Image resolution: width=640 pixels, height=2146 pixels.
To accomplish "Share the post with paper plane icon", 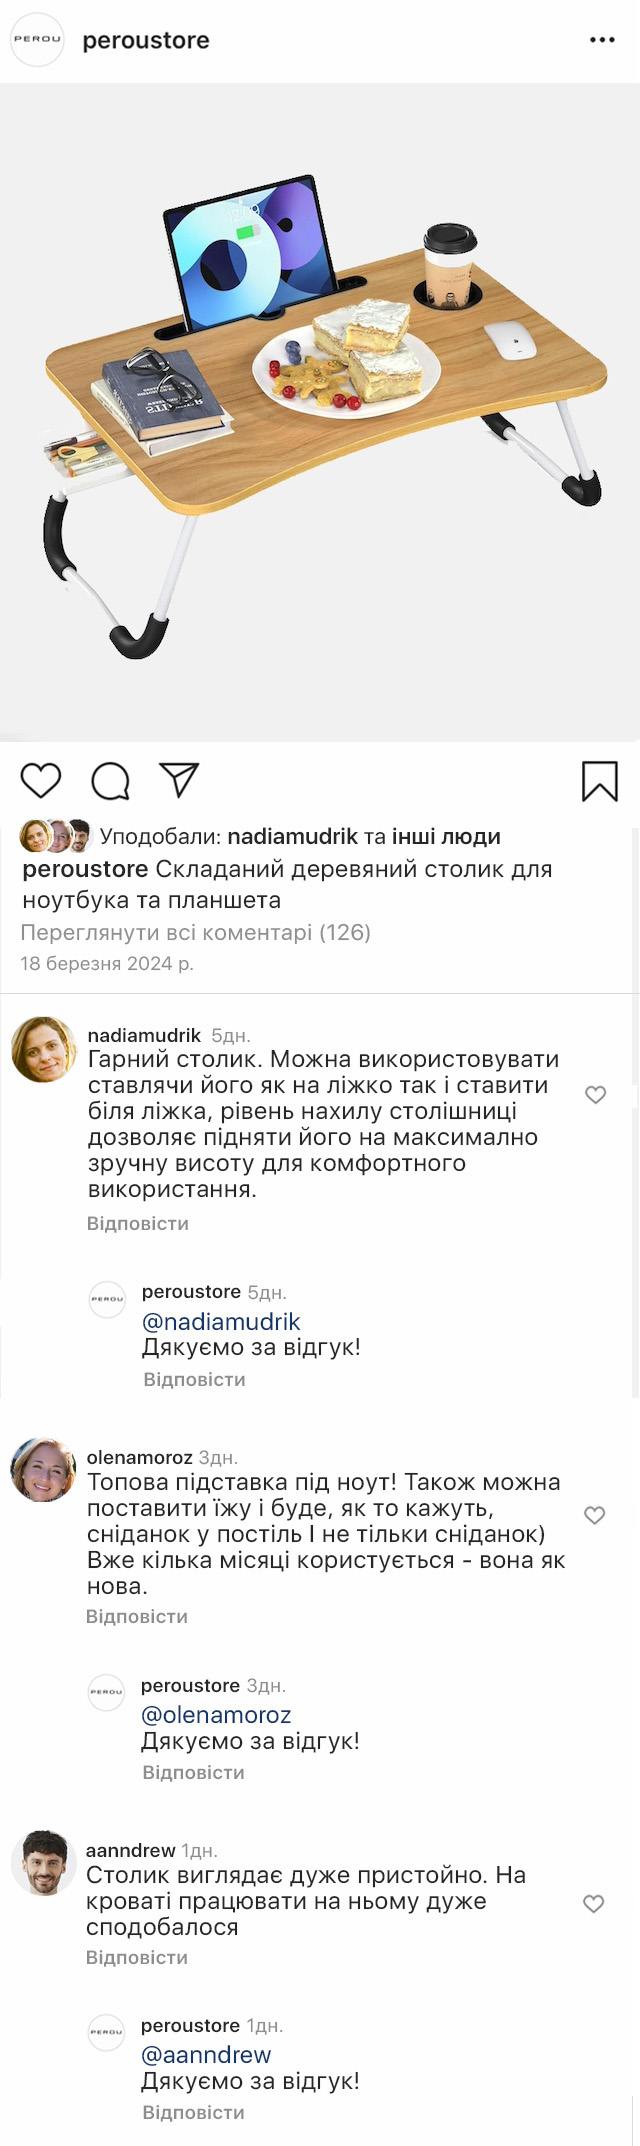I will click(x=180, y=780).
